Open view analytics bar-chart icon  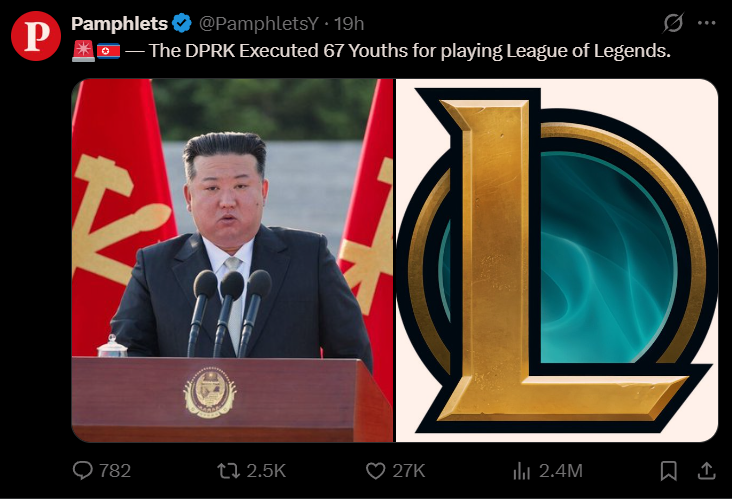[521, 471]
